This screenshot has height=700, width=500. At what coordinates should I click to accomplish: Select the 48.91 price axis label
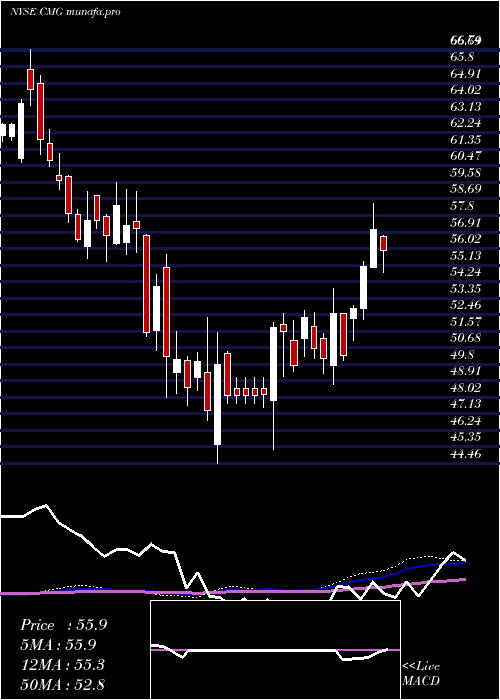coord(466,371)
